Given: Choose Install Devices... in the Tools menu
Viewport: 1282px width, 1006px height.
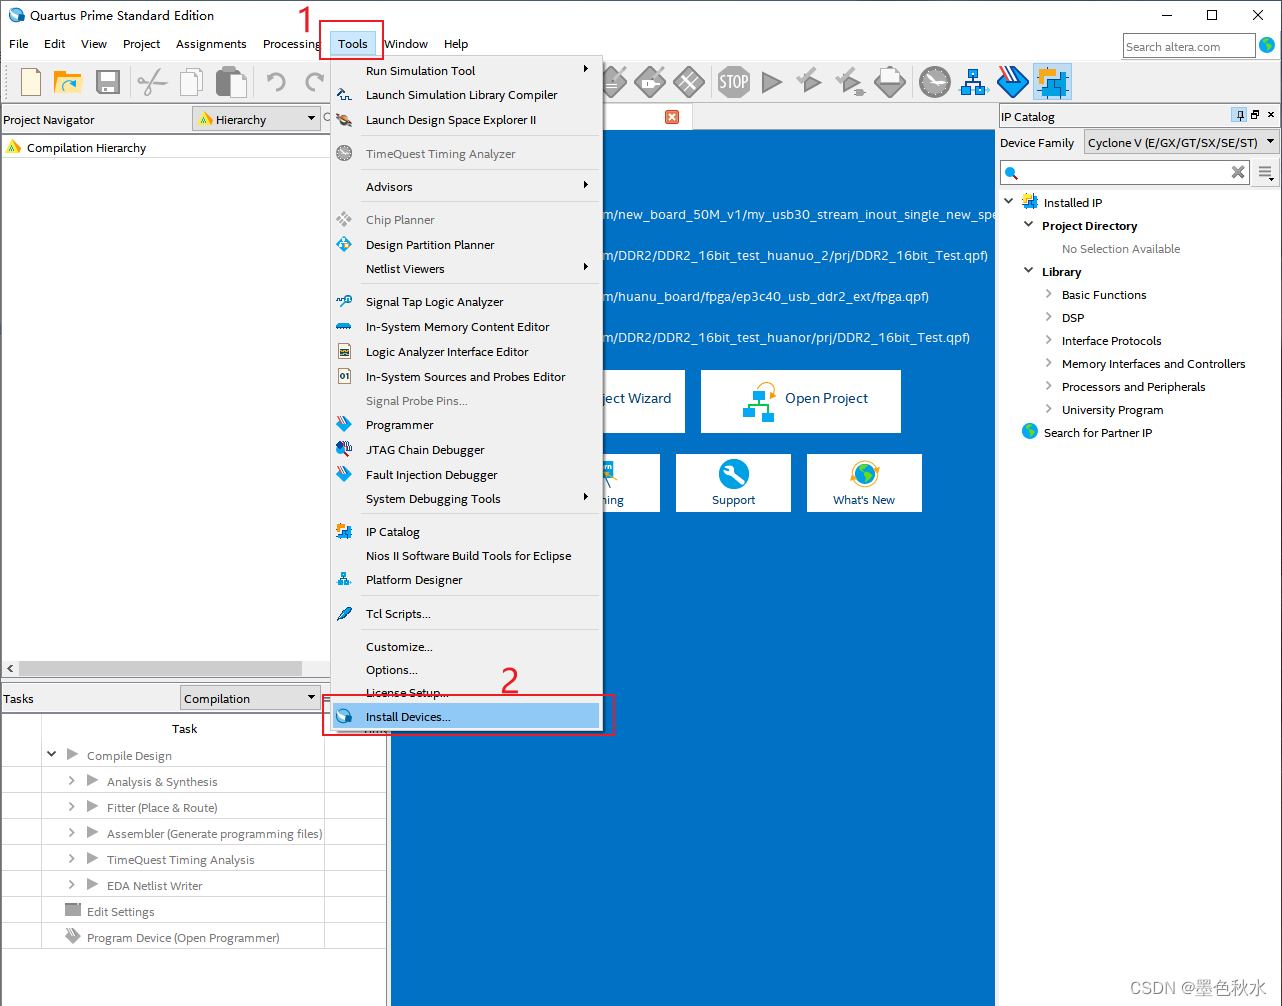Looking at the screenshot, I should 466,716.
